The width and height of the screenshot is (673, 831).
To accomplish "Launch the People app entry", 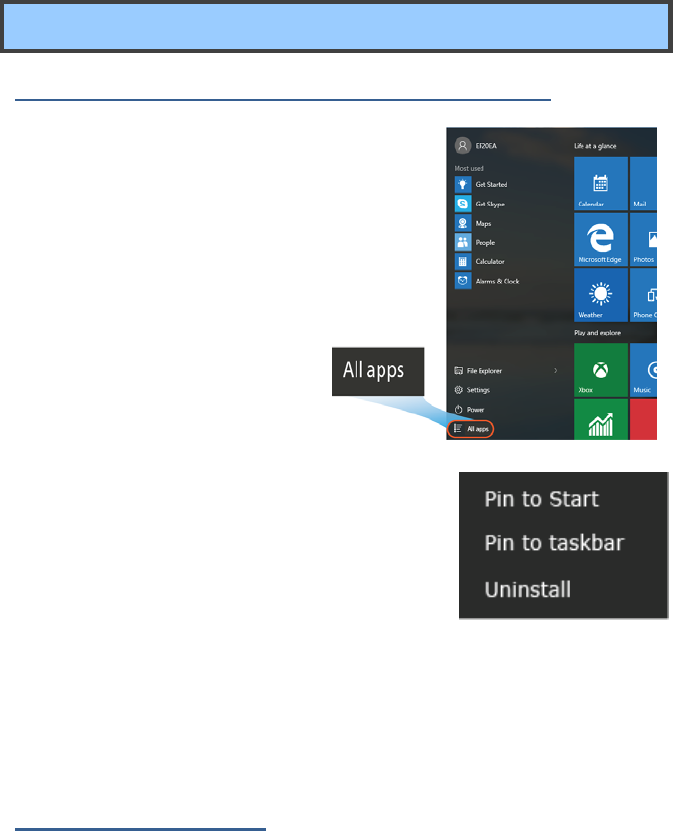I will point(475,242).
